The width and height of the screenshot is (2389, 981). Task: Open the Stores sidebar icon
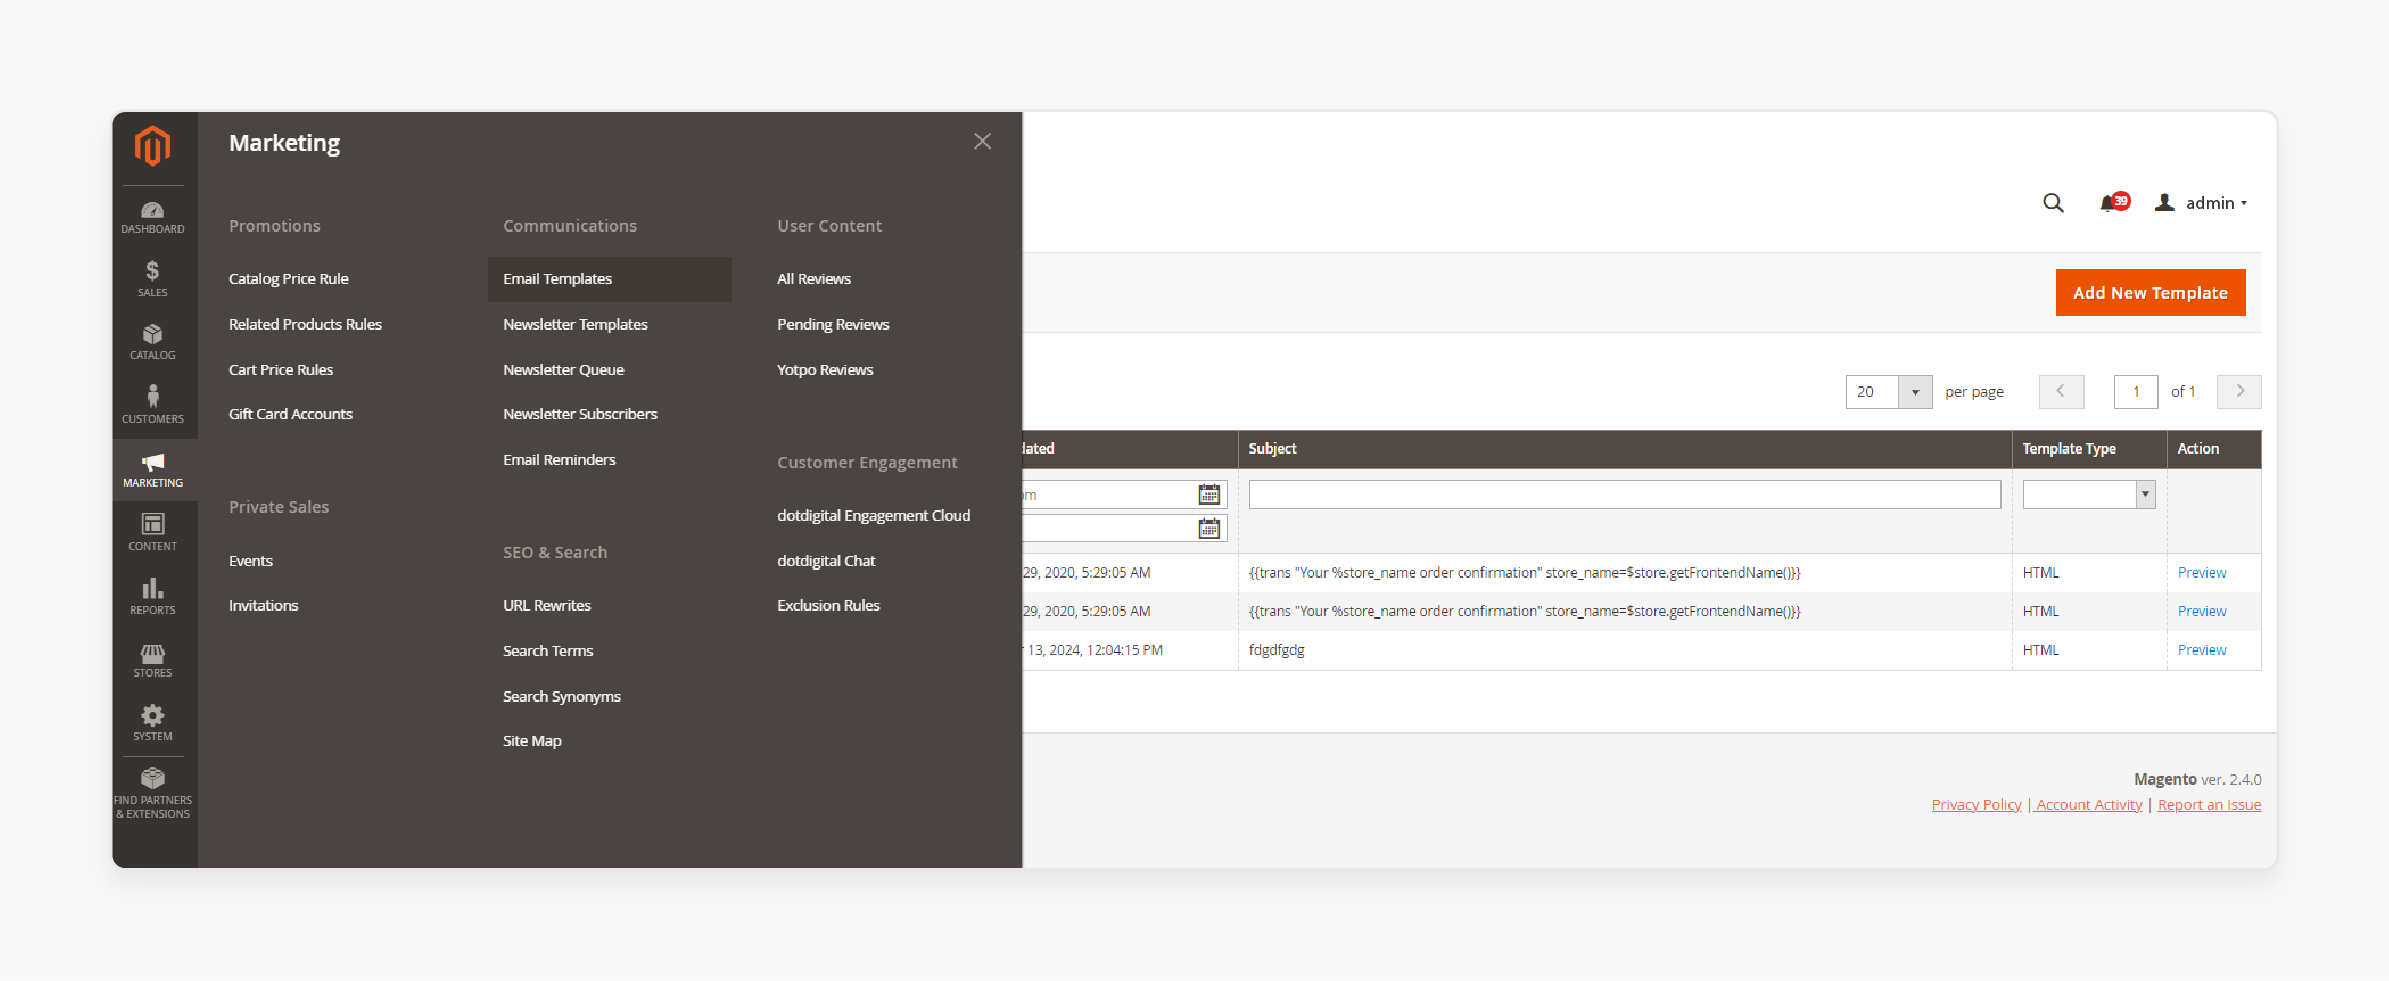[x=153, y=660]
